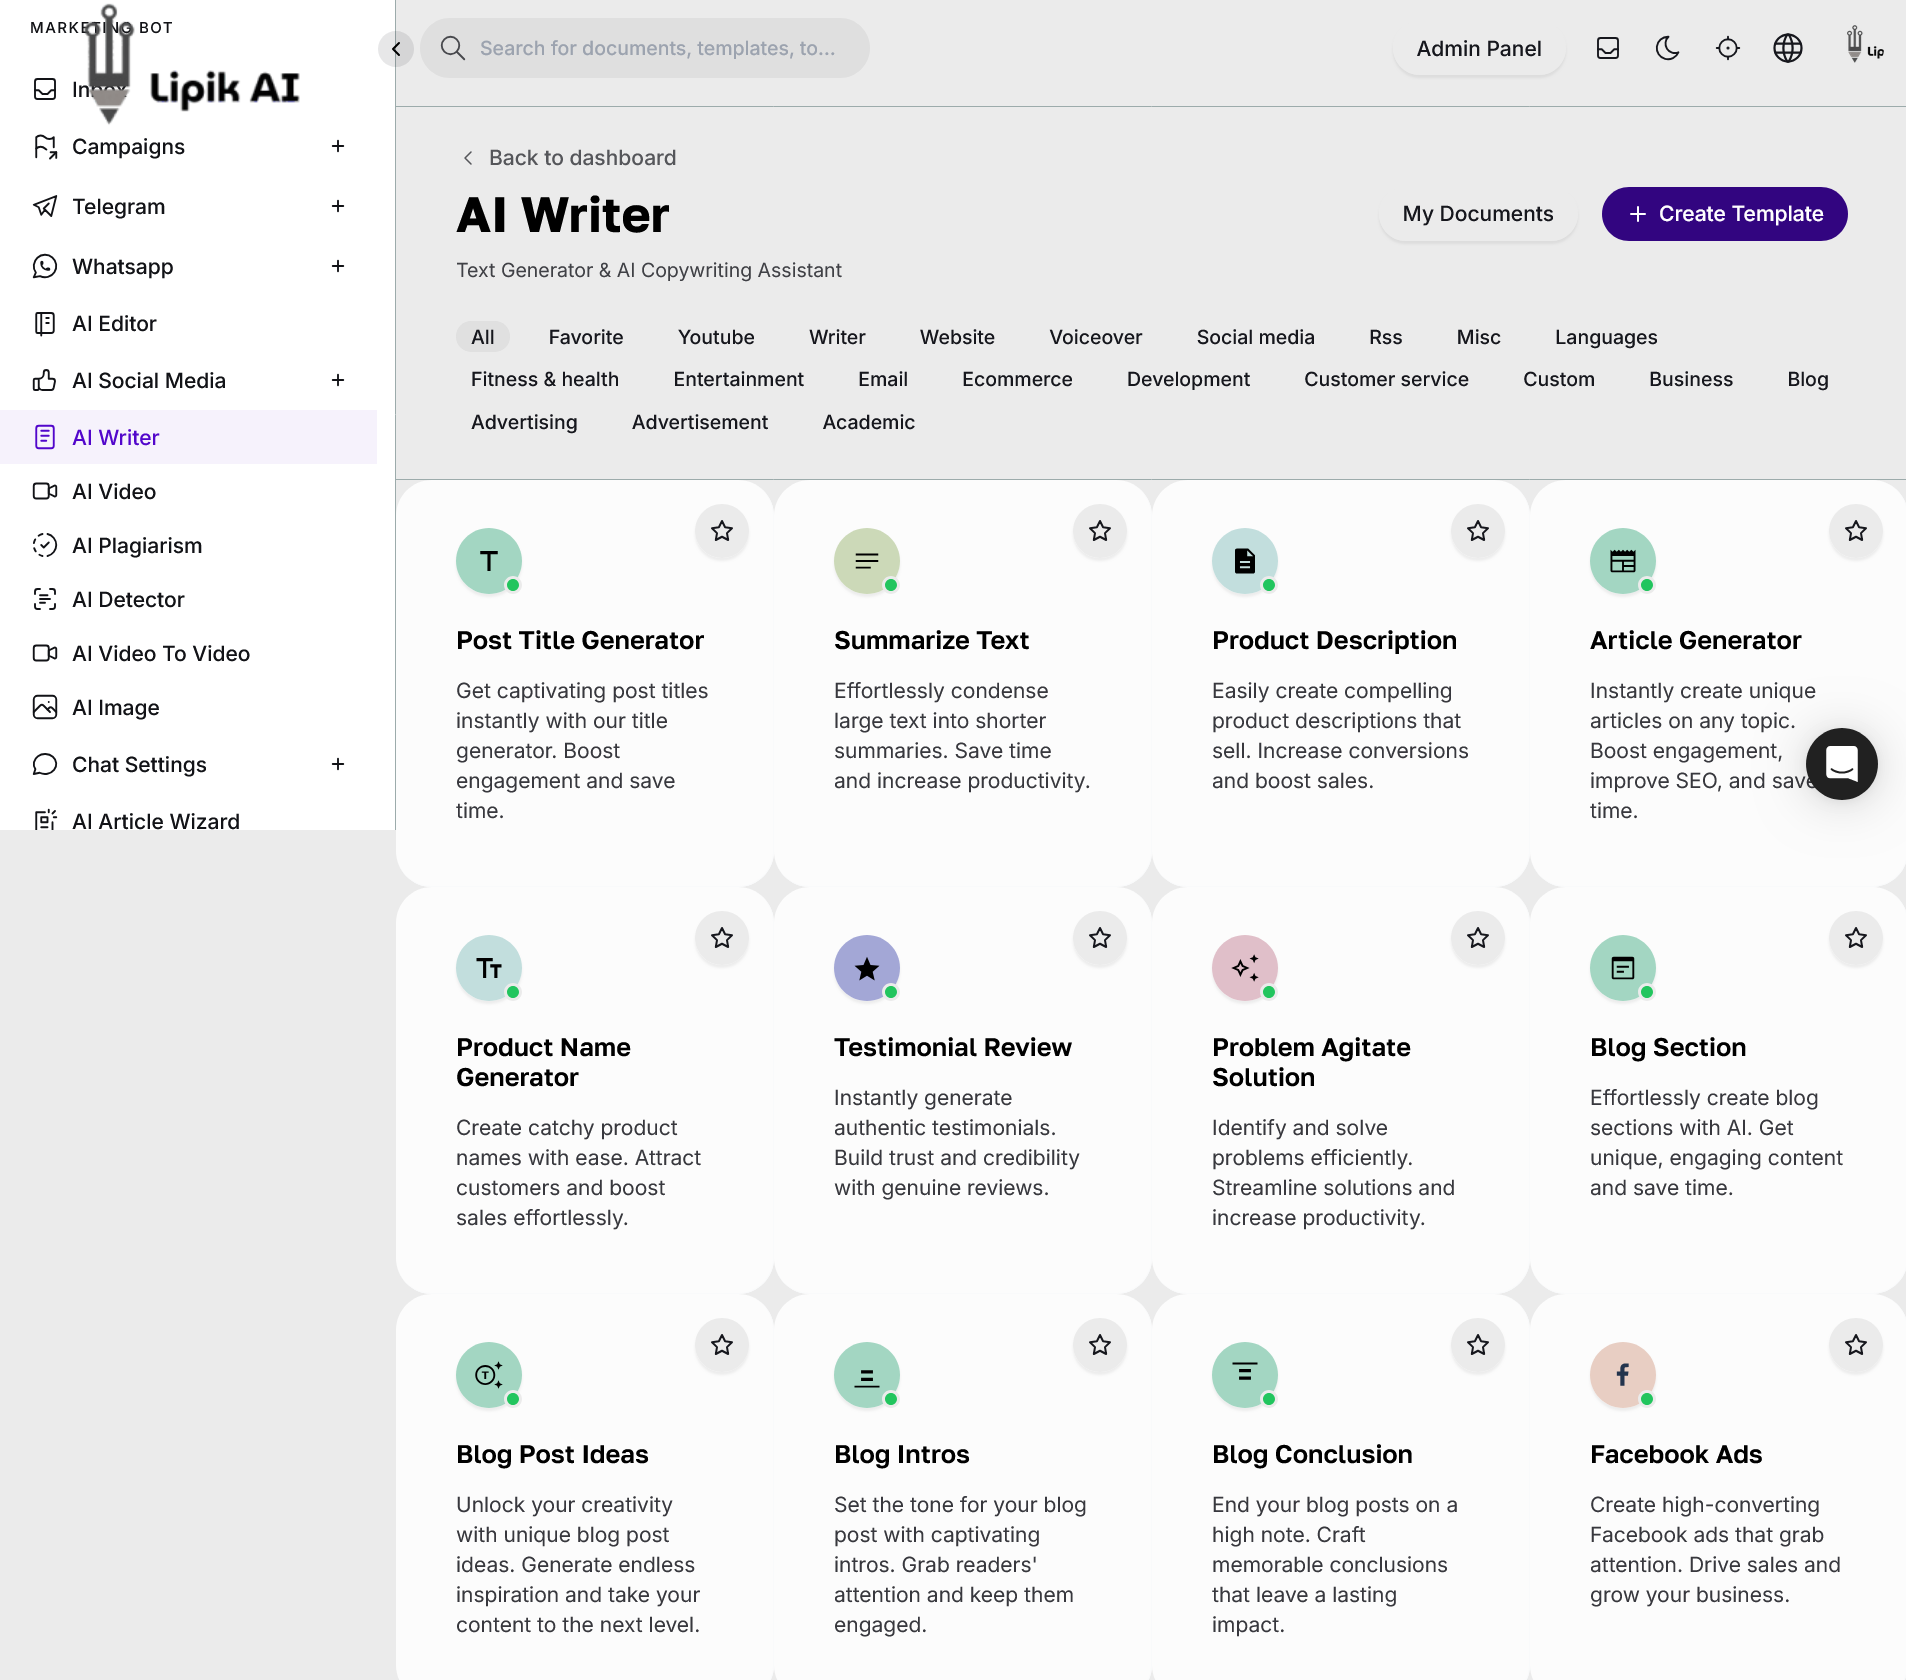Open the Campaigns sidebar link

(x=128, y=146)
